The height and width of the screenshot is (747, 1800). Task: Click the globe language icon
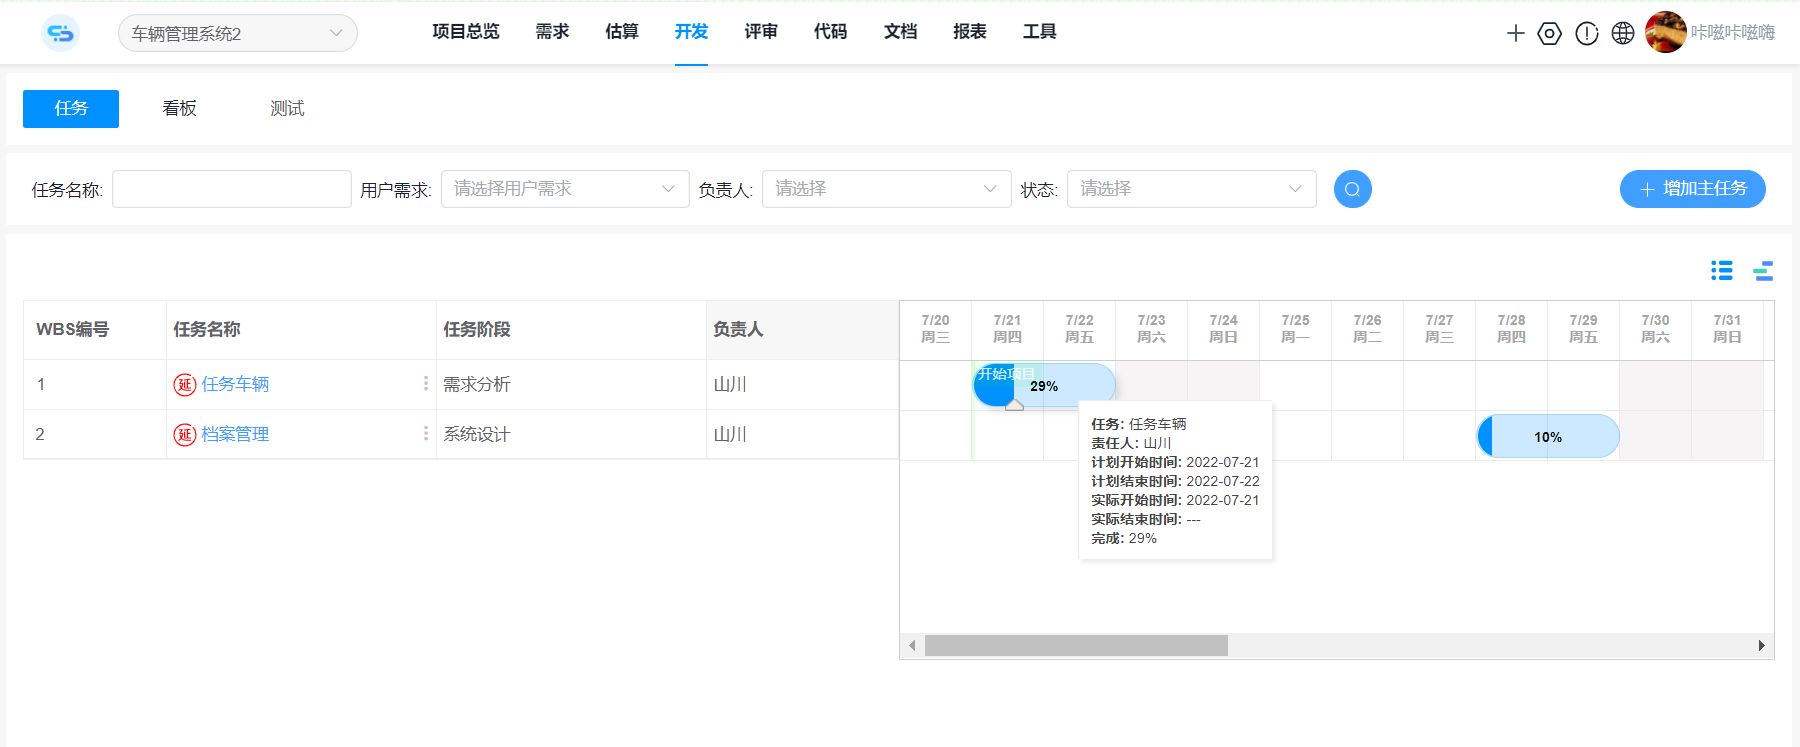(x=1623, y=33)
